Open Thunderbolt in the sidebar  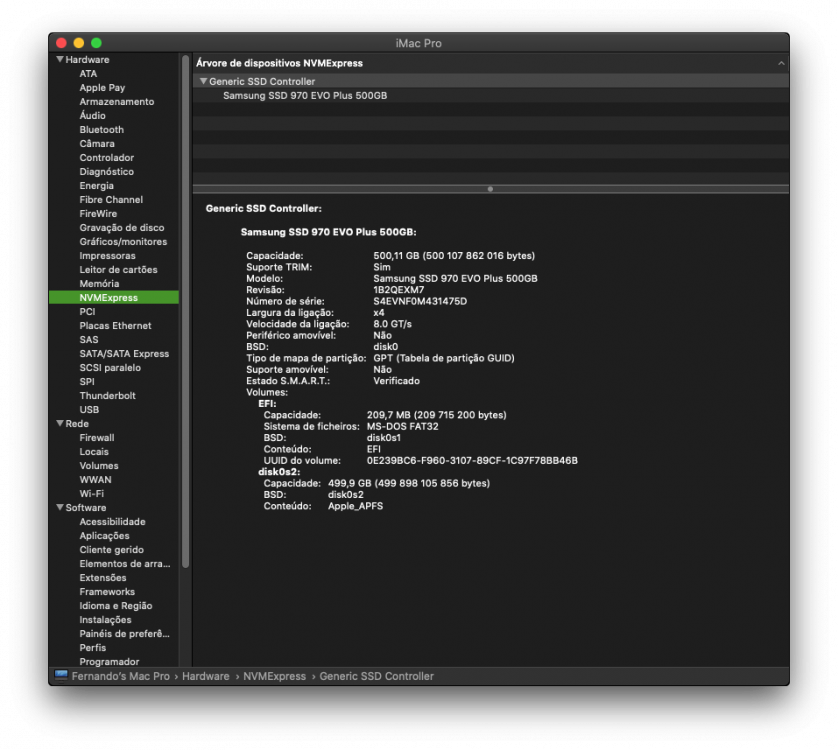[x=107, y=396]
